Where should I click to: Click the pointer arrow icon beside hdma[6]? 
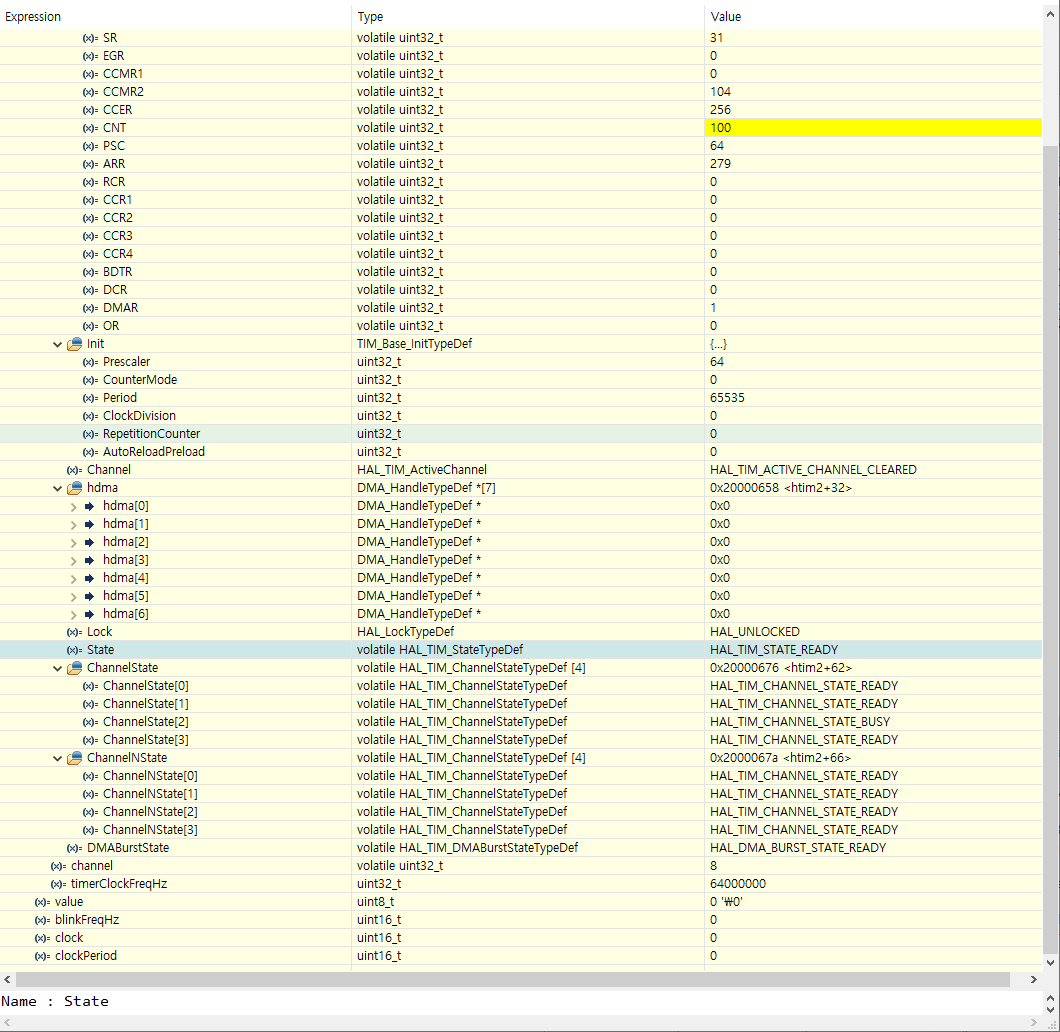[88, 613]
